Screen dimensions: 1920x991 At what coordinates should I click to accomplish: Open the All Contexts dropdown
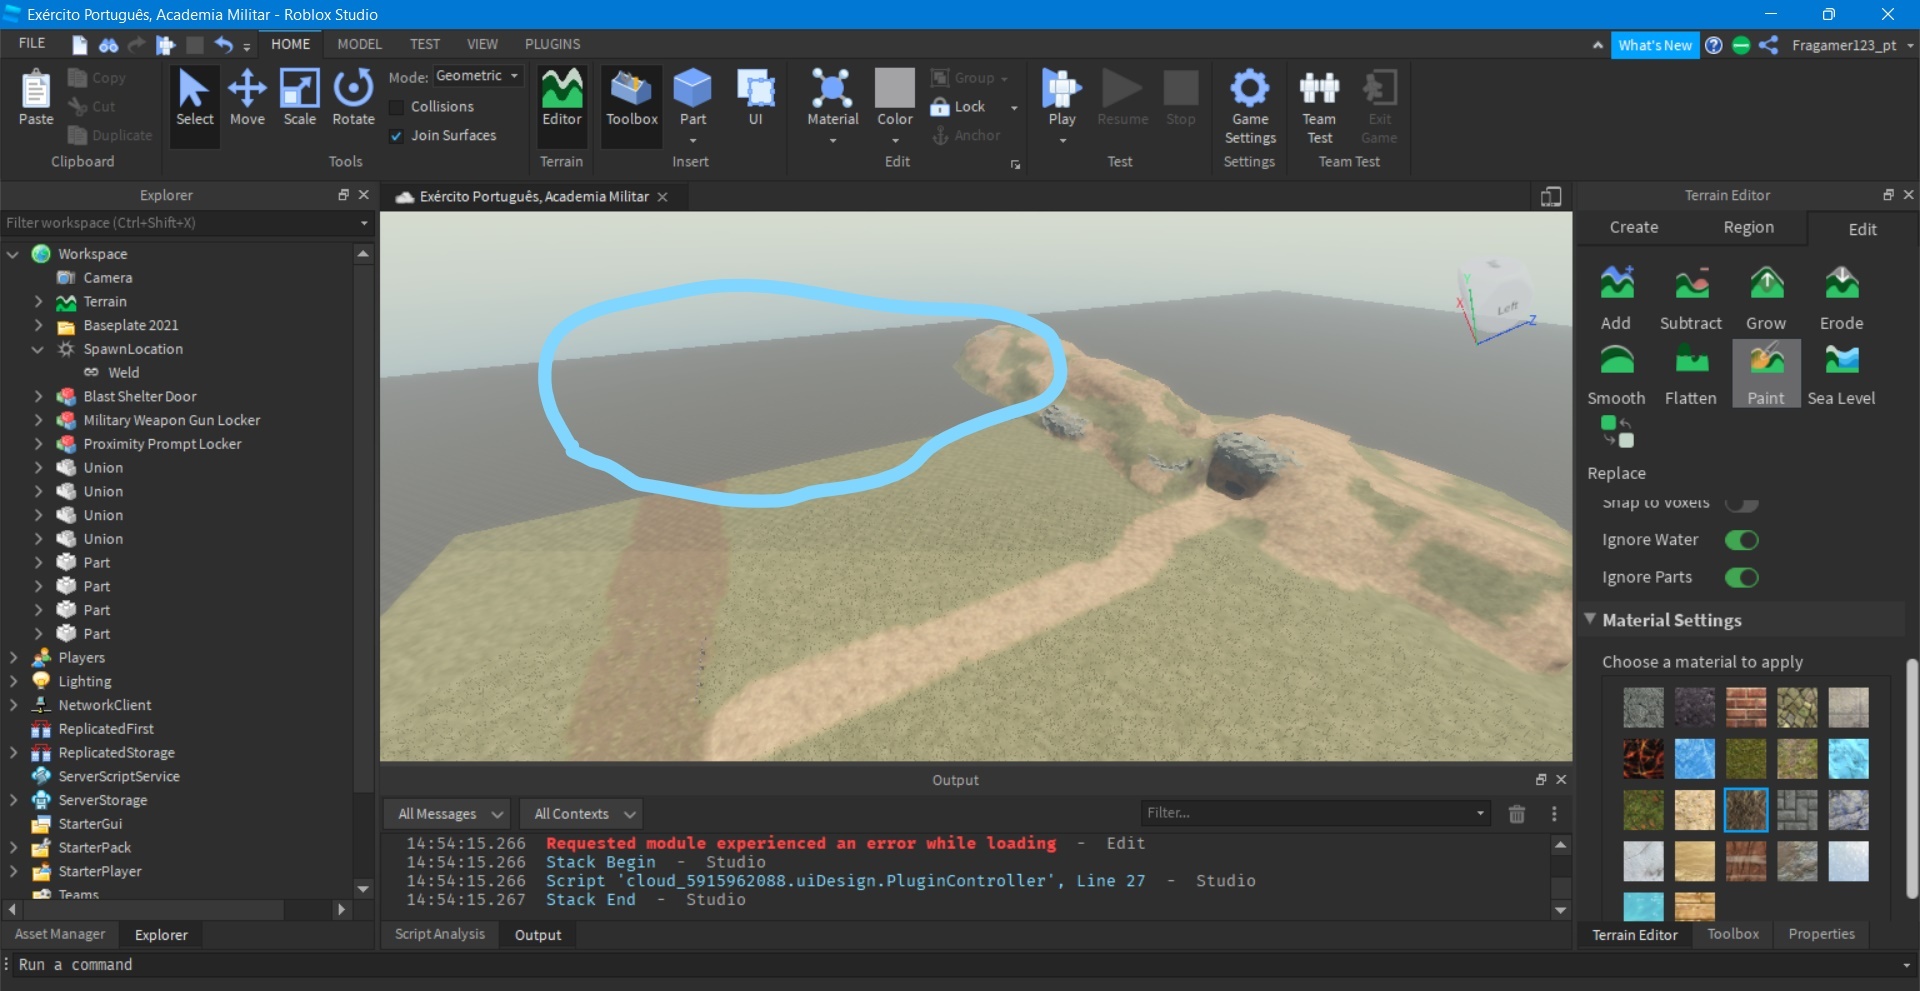tap(582, 814)
